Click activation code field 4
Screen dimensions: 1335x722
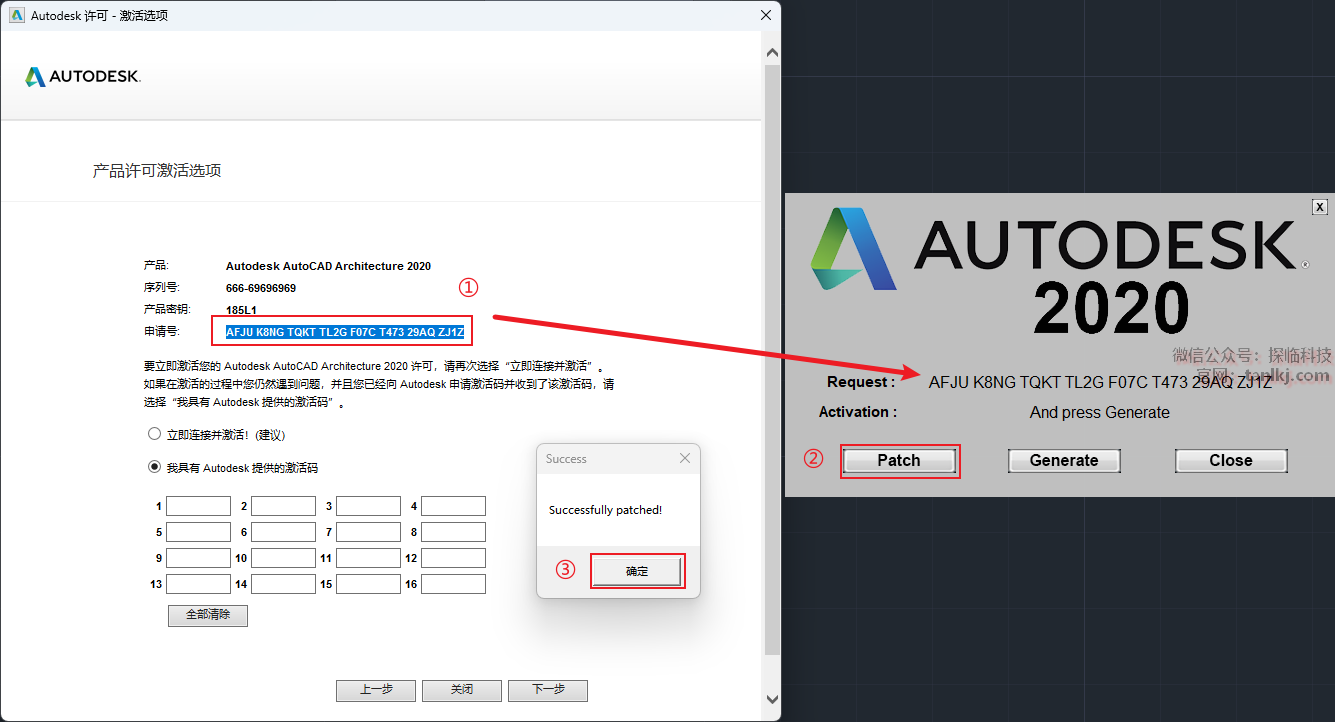pos(453,506)
